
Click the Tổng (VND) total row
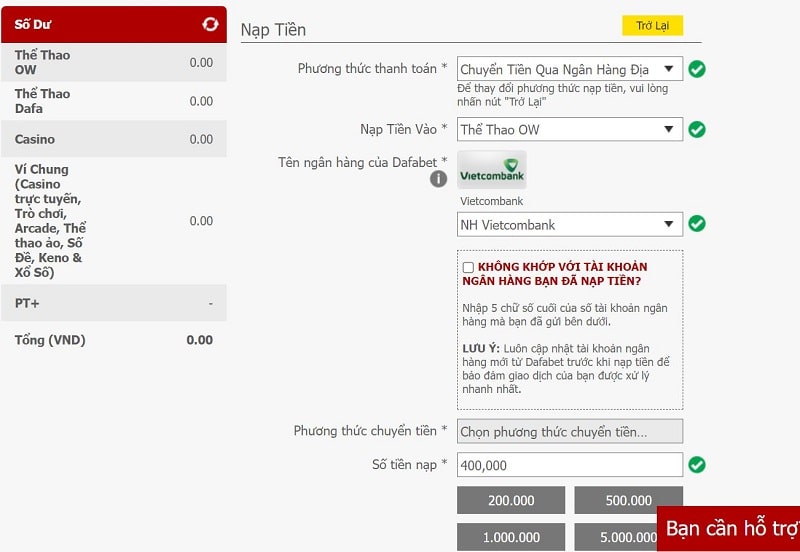coord(114,340)
